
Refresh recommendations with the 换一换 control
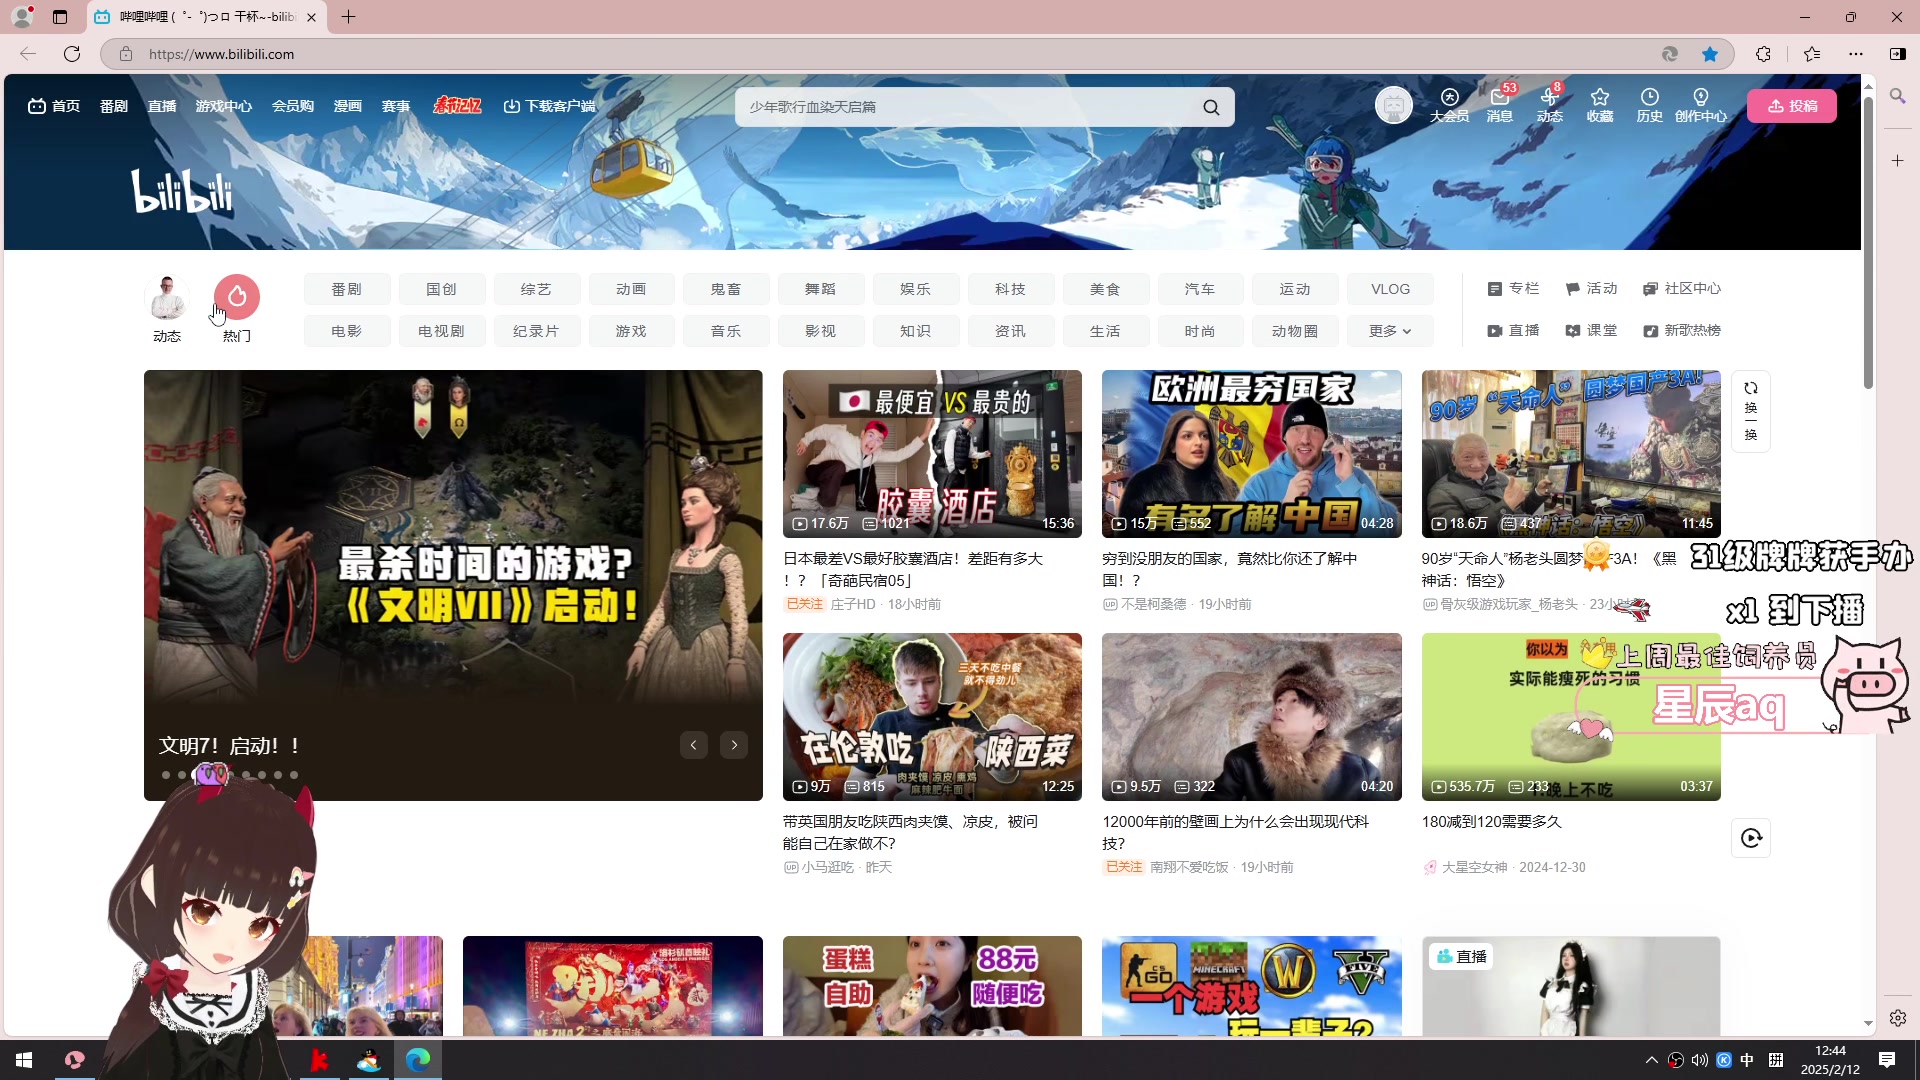1749,410
